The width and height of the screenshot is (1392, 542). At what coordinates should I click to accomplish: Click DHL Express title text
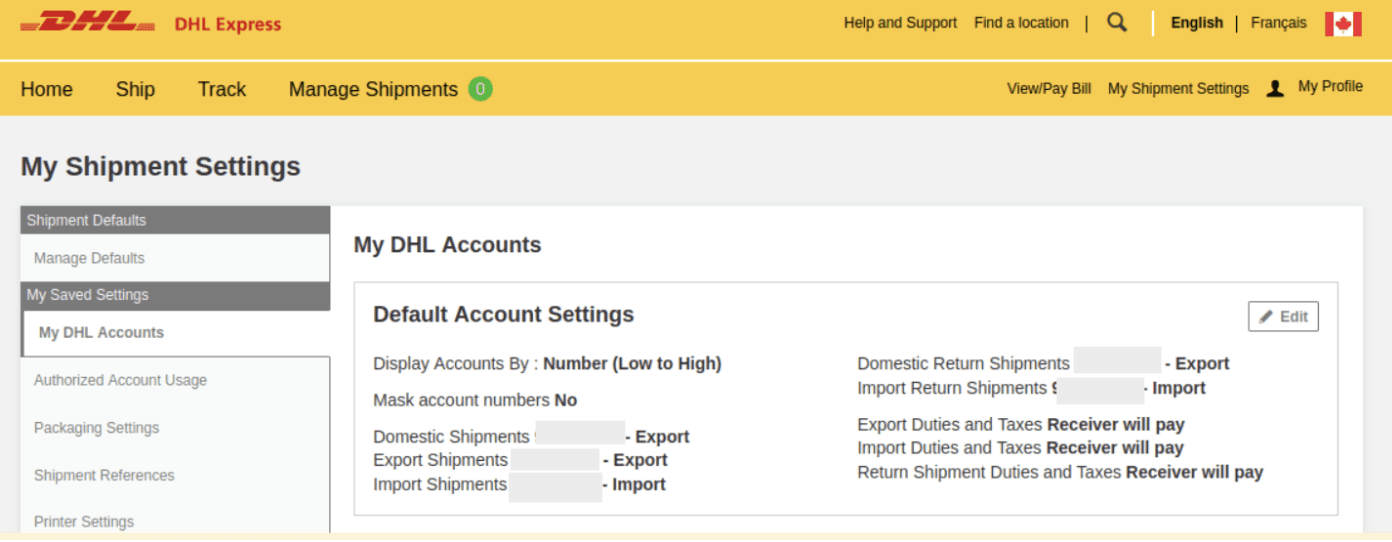pos(228,24)
